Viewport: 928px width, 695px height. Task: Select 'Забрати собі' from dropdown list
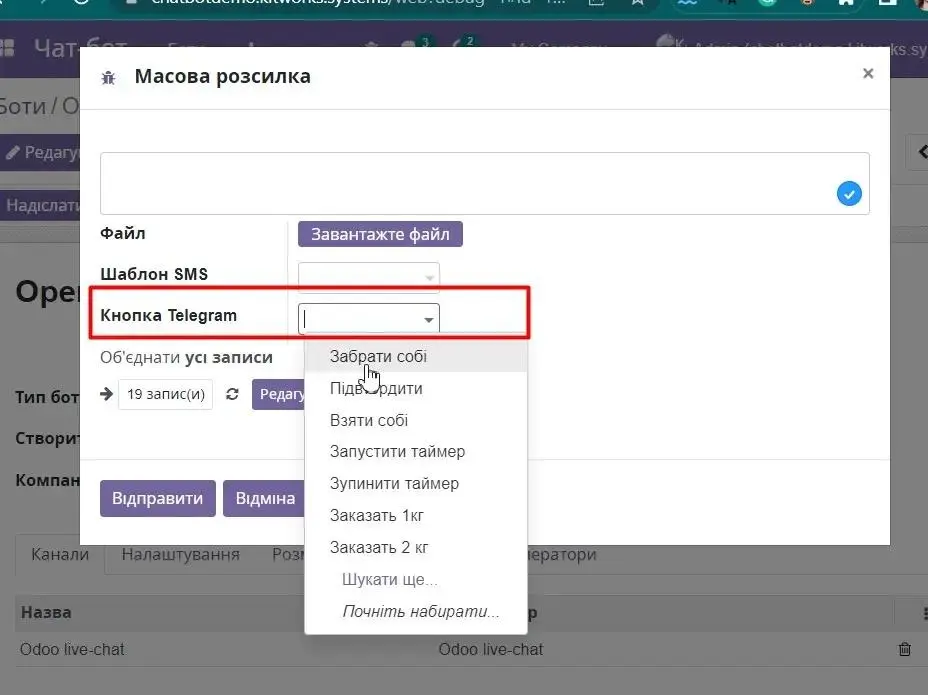(x=378, y=356)
